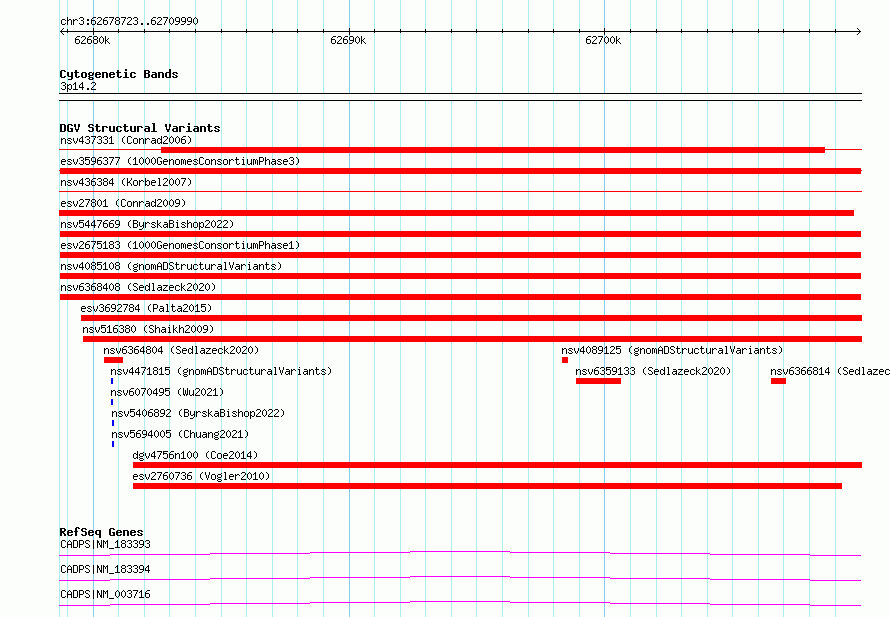Click the 62680k ruler label
Image resolution: width=890 pixels, height=617 pixels.
tap(92, 40)
